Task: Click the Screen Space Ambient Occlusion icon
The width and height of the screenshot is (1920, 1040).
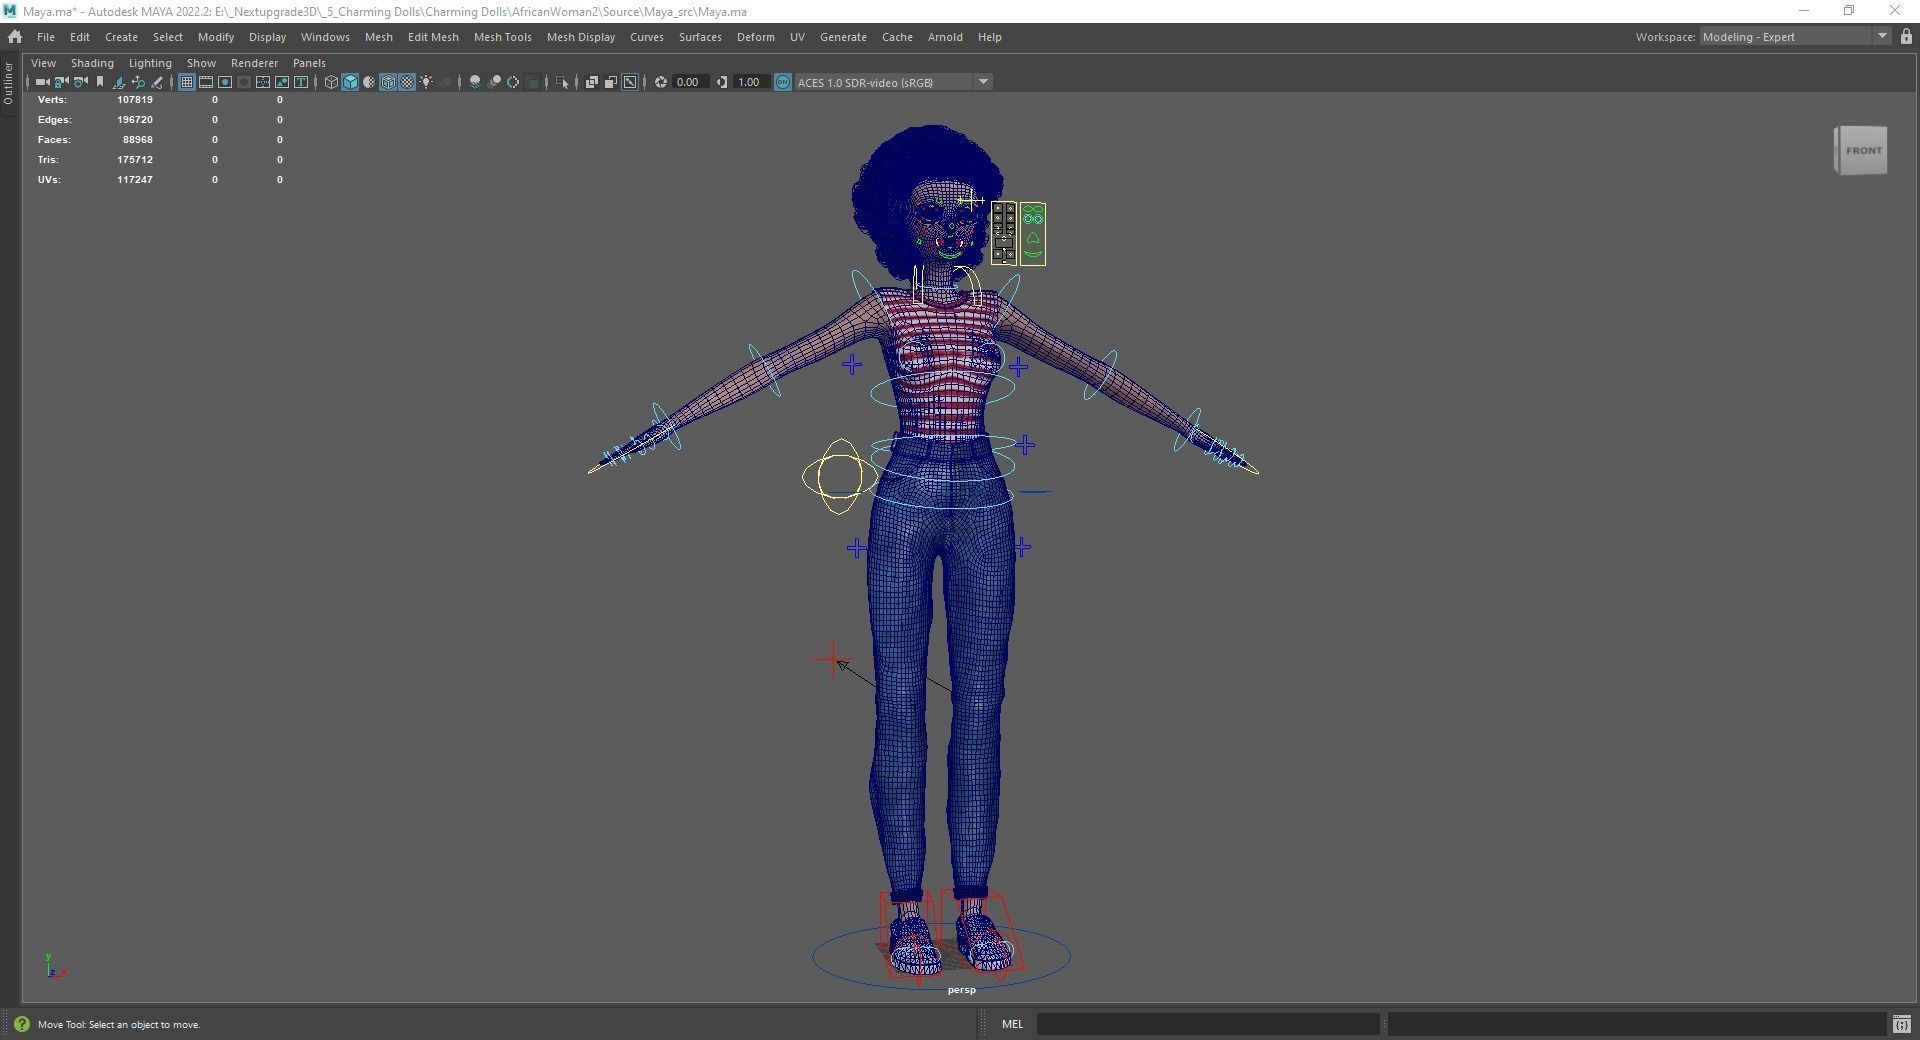Action: (475, 82)
